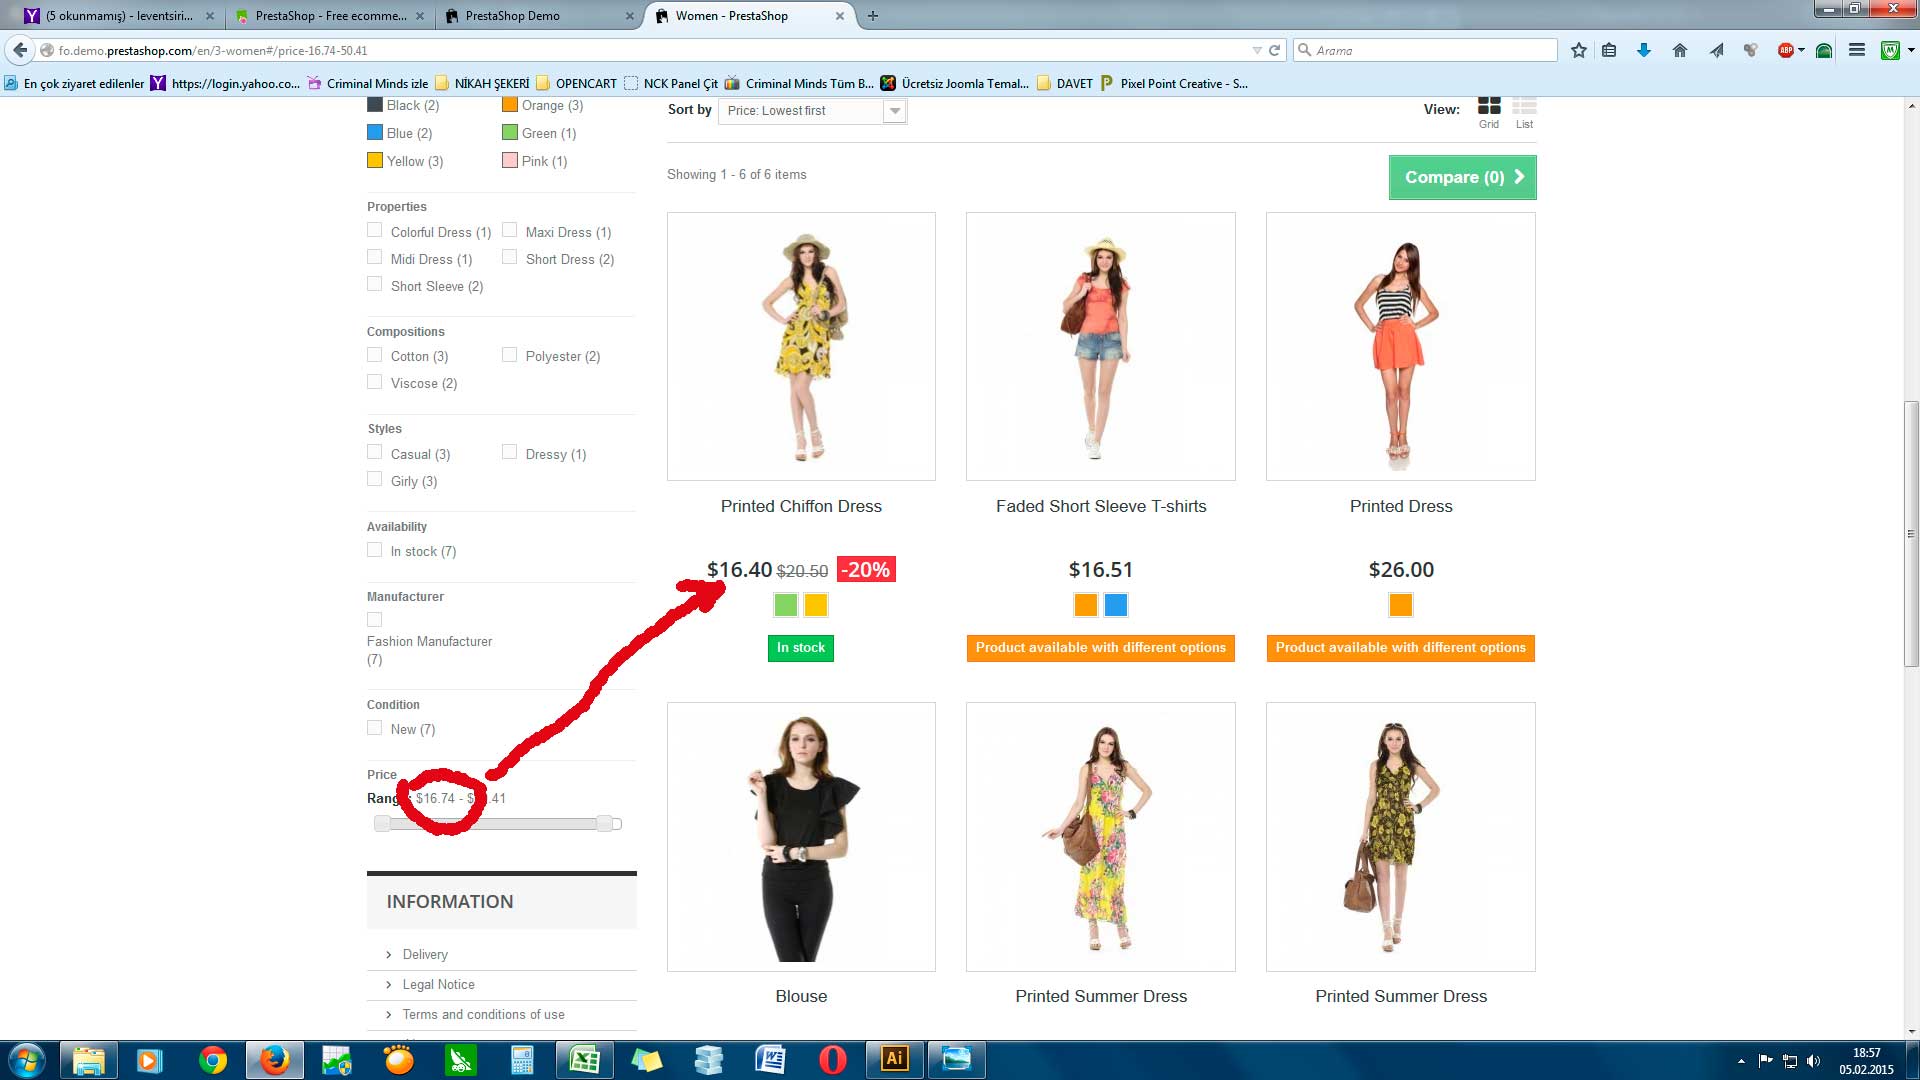The height and width of the screenshot is (1080, 1920).
Task: Switch to PrestaShop Demo tab
Action: [x=512, y=16]
